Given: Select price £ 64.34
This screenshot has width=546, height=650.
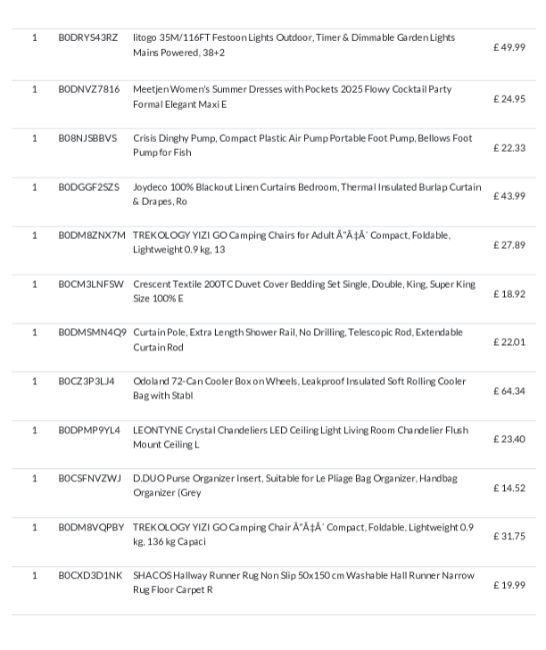Looking at the screenshot, I should [509, 391].
